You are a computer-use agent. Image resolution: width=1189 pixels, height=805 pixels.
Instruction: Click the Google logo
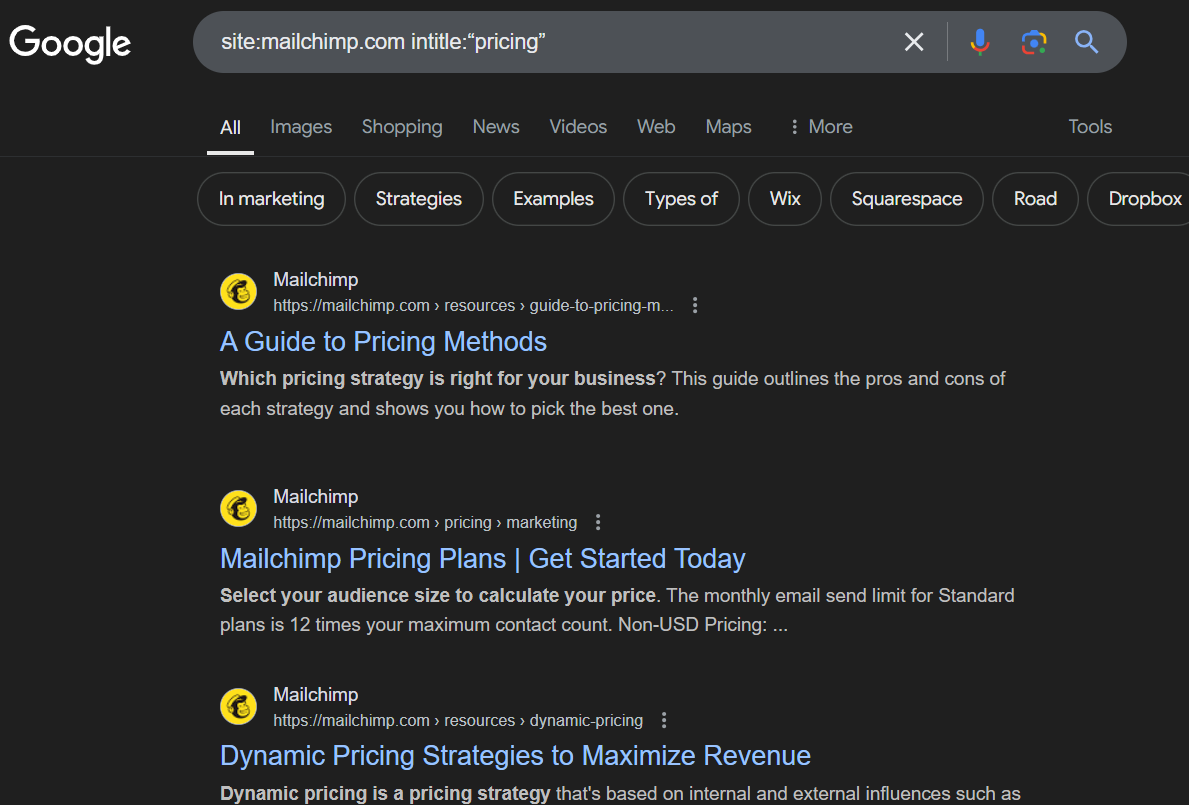(x=70, y=43)
